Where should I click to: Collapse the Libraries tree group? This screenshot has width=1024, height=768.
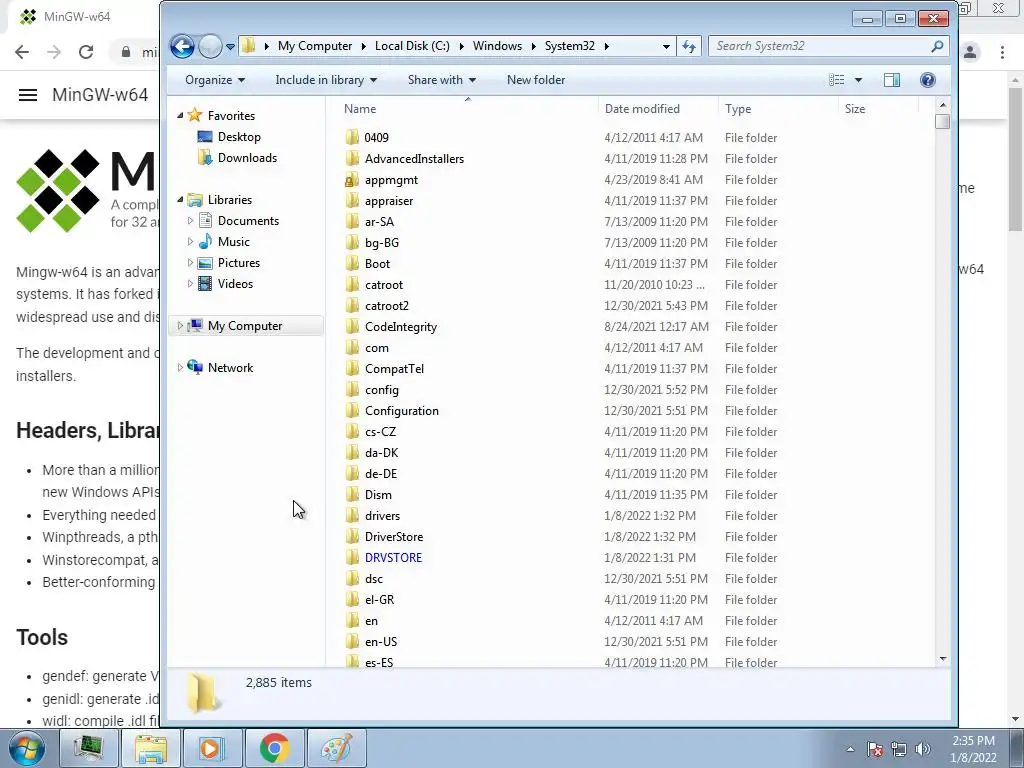[x=180, y=200]
